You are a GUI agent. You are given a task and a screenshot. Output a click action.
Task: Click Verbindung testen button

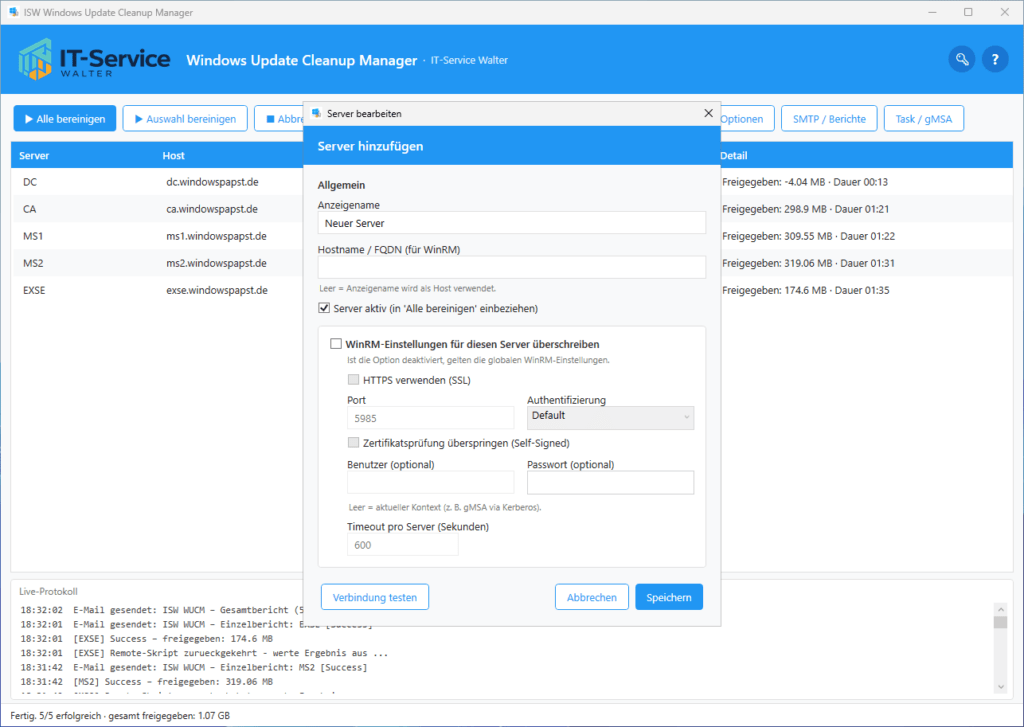coord(375,597)
